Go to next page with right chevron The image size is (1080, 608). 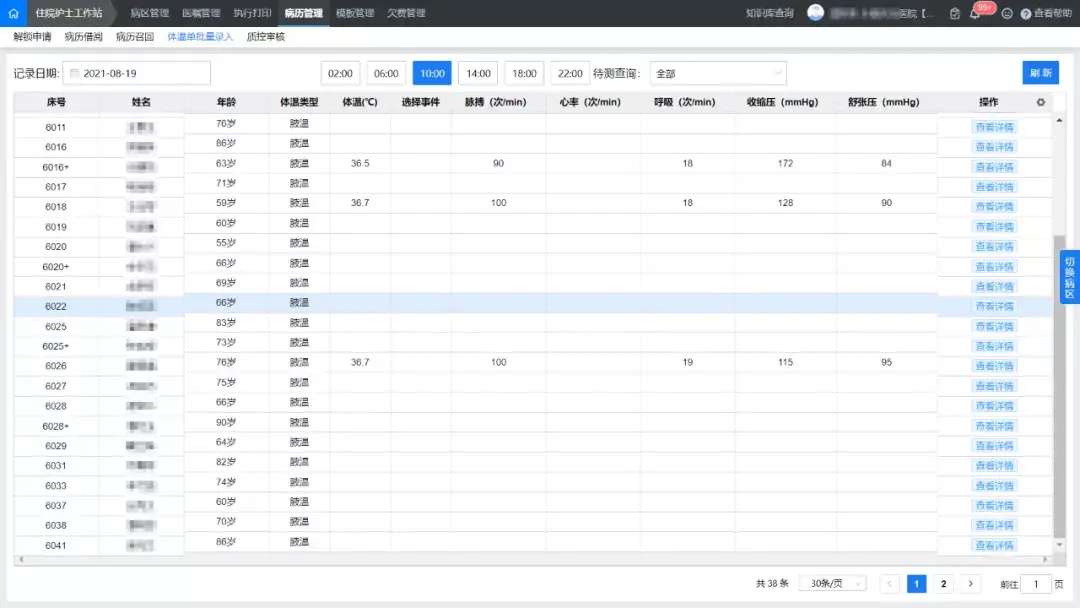tap(969, 584)
